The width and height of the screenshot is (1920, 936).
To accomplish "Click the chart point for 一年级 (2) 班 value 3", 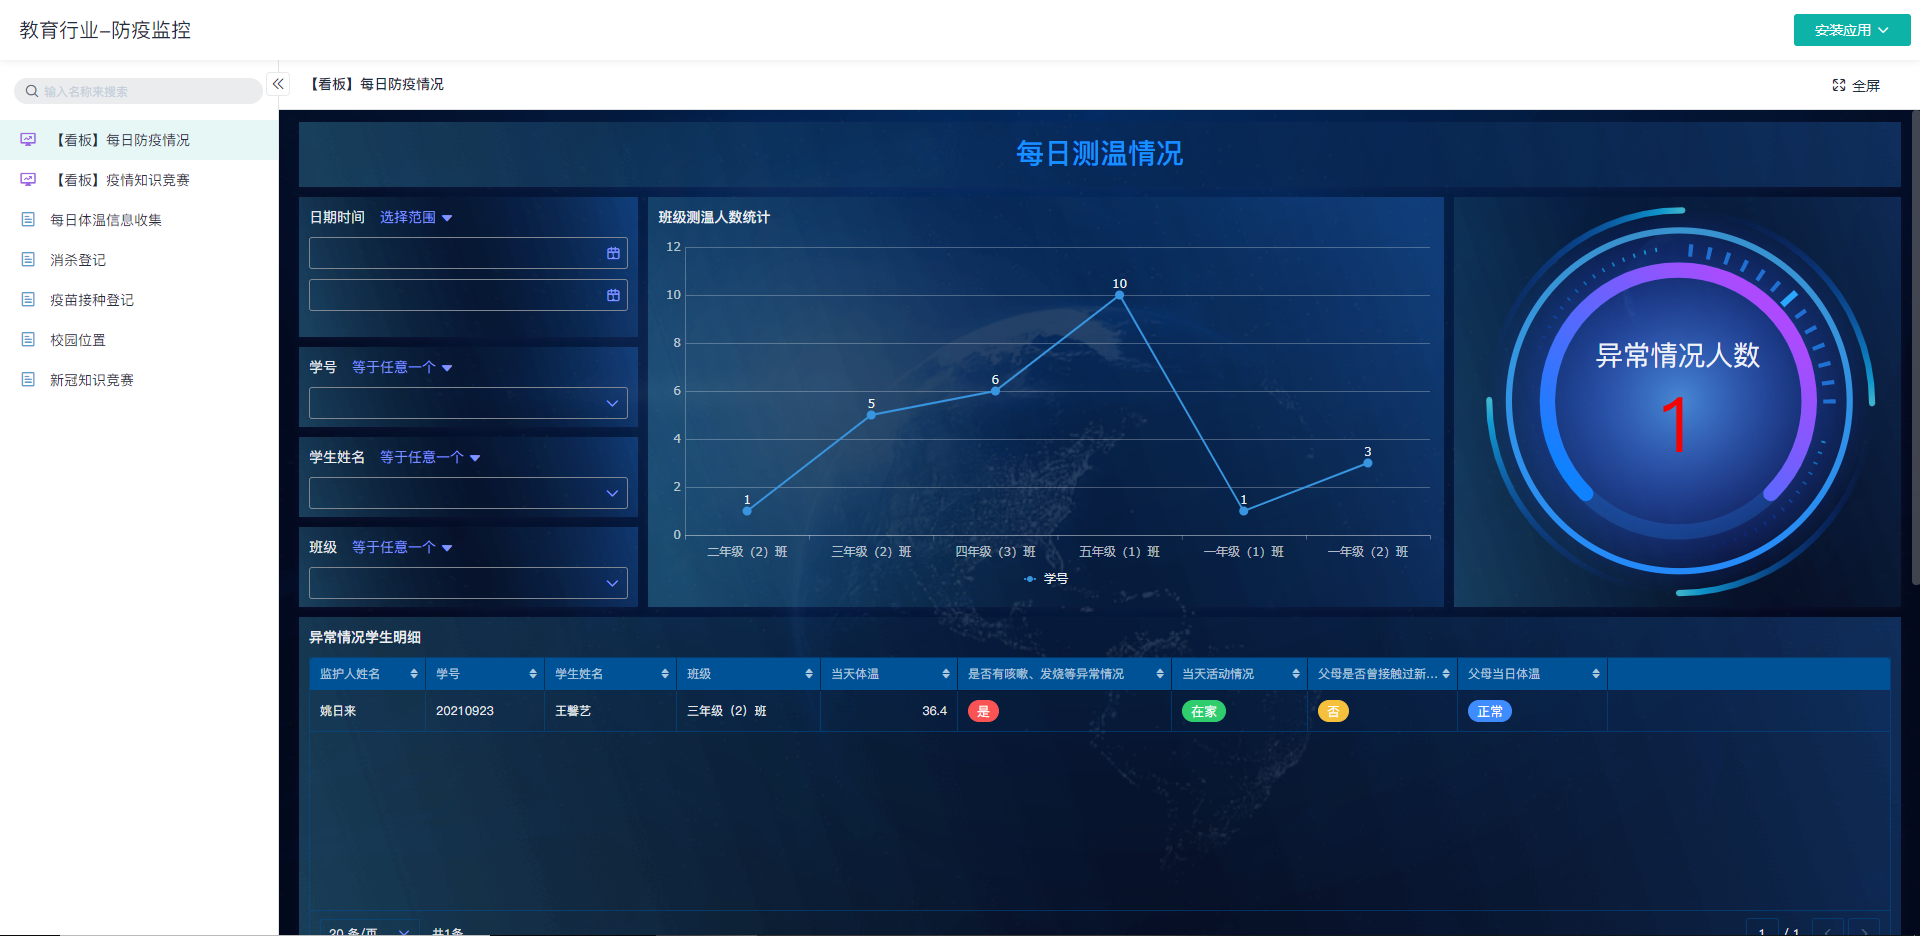I will [x=1367, y=463].
